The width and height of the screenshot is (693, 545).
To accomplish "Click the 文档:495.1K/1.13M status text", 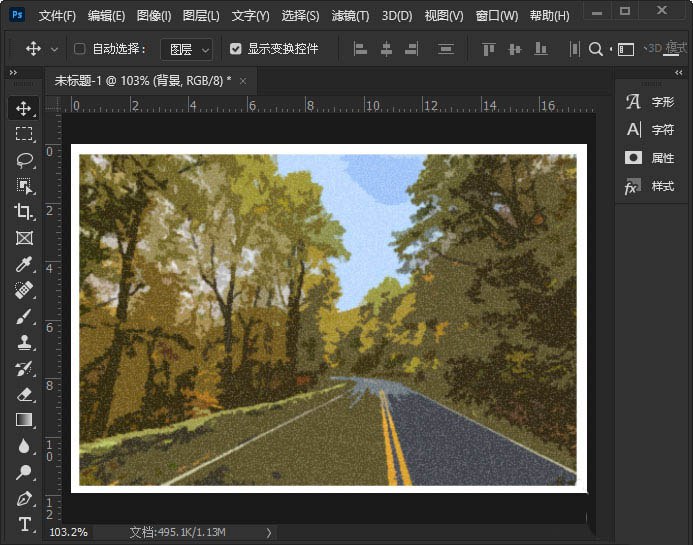I will pos(178,532).
